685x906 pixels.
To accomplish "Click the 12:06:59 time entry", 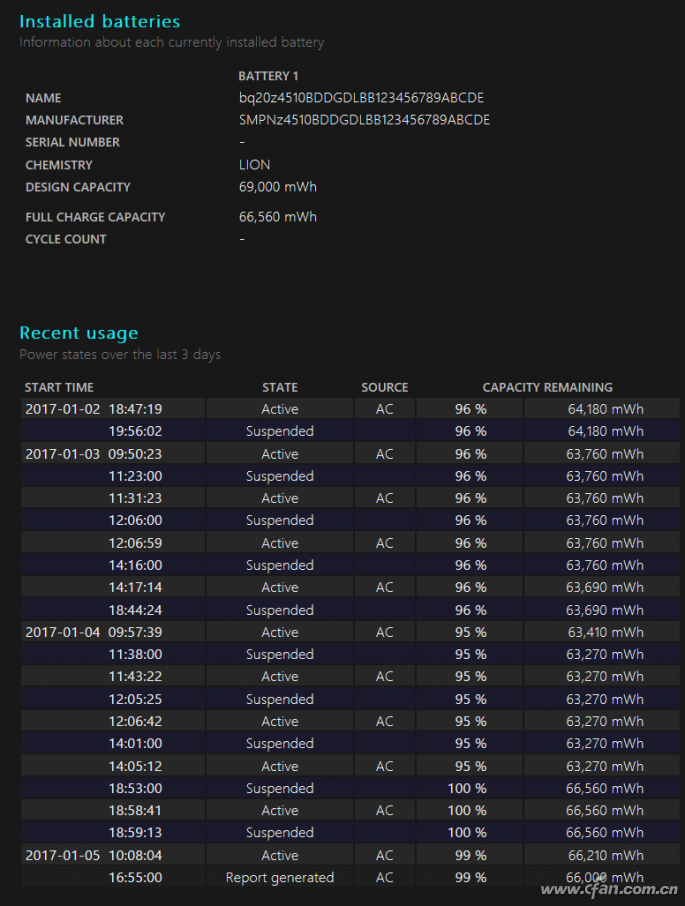I will point(135,543).
